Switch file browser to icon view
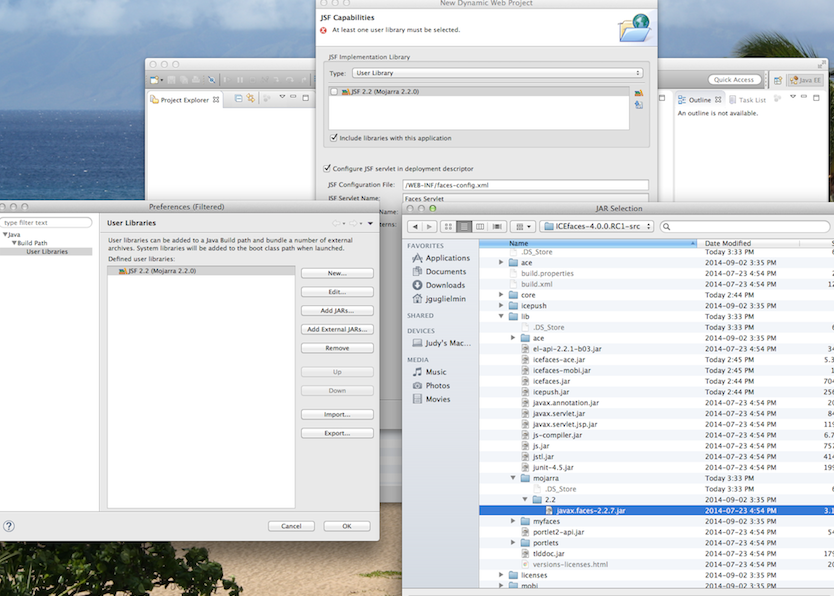This screenshot has width=834, height=596. point(449,227)
